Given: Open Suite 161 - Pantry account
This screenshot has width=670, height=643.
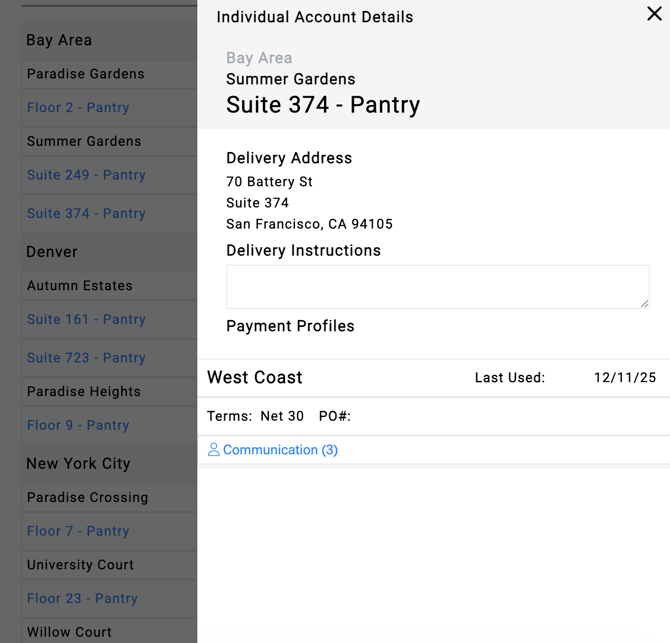Looking at the screenshot, I should [86, 319].
